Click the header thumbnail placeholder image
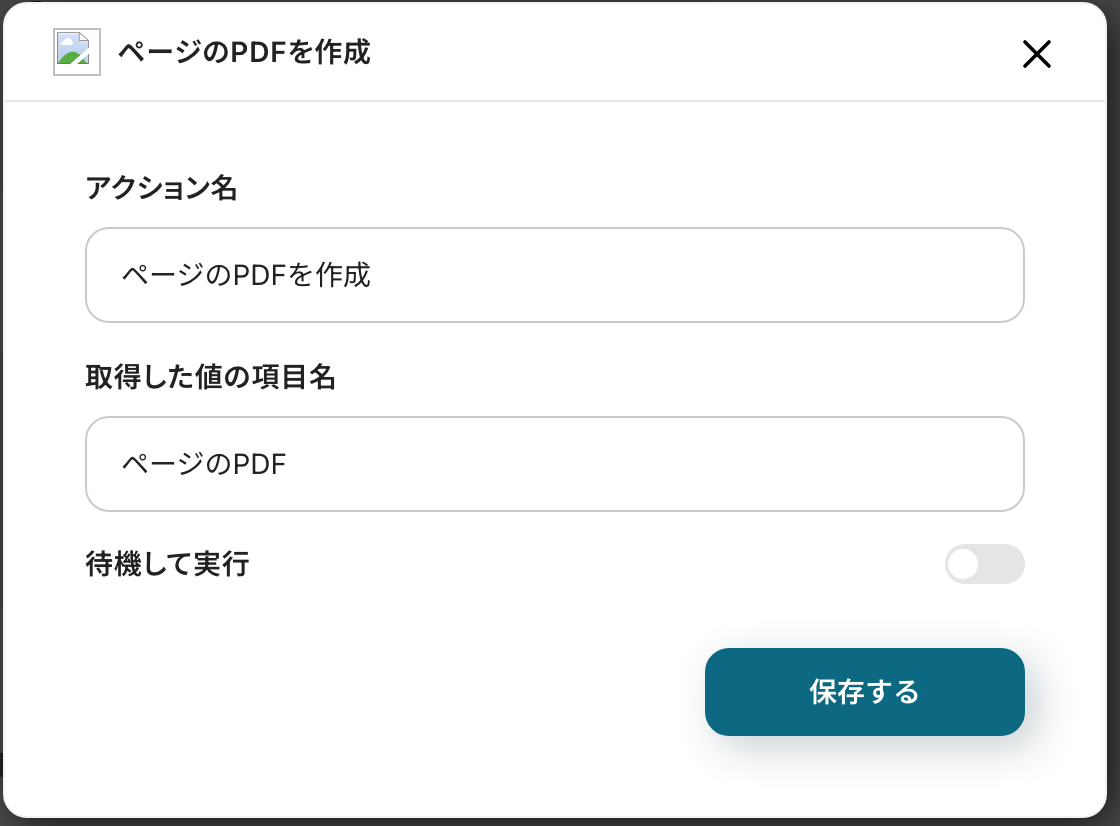The image size is (1120, 826). 76,52
